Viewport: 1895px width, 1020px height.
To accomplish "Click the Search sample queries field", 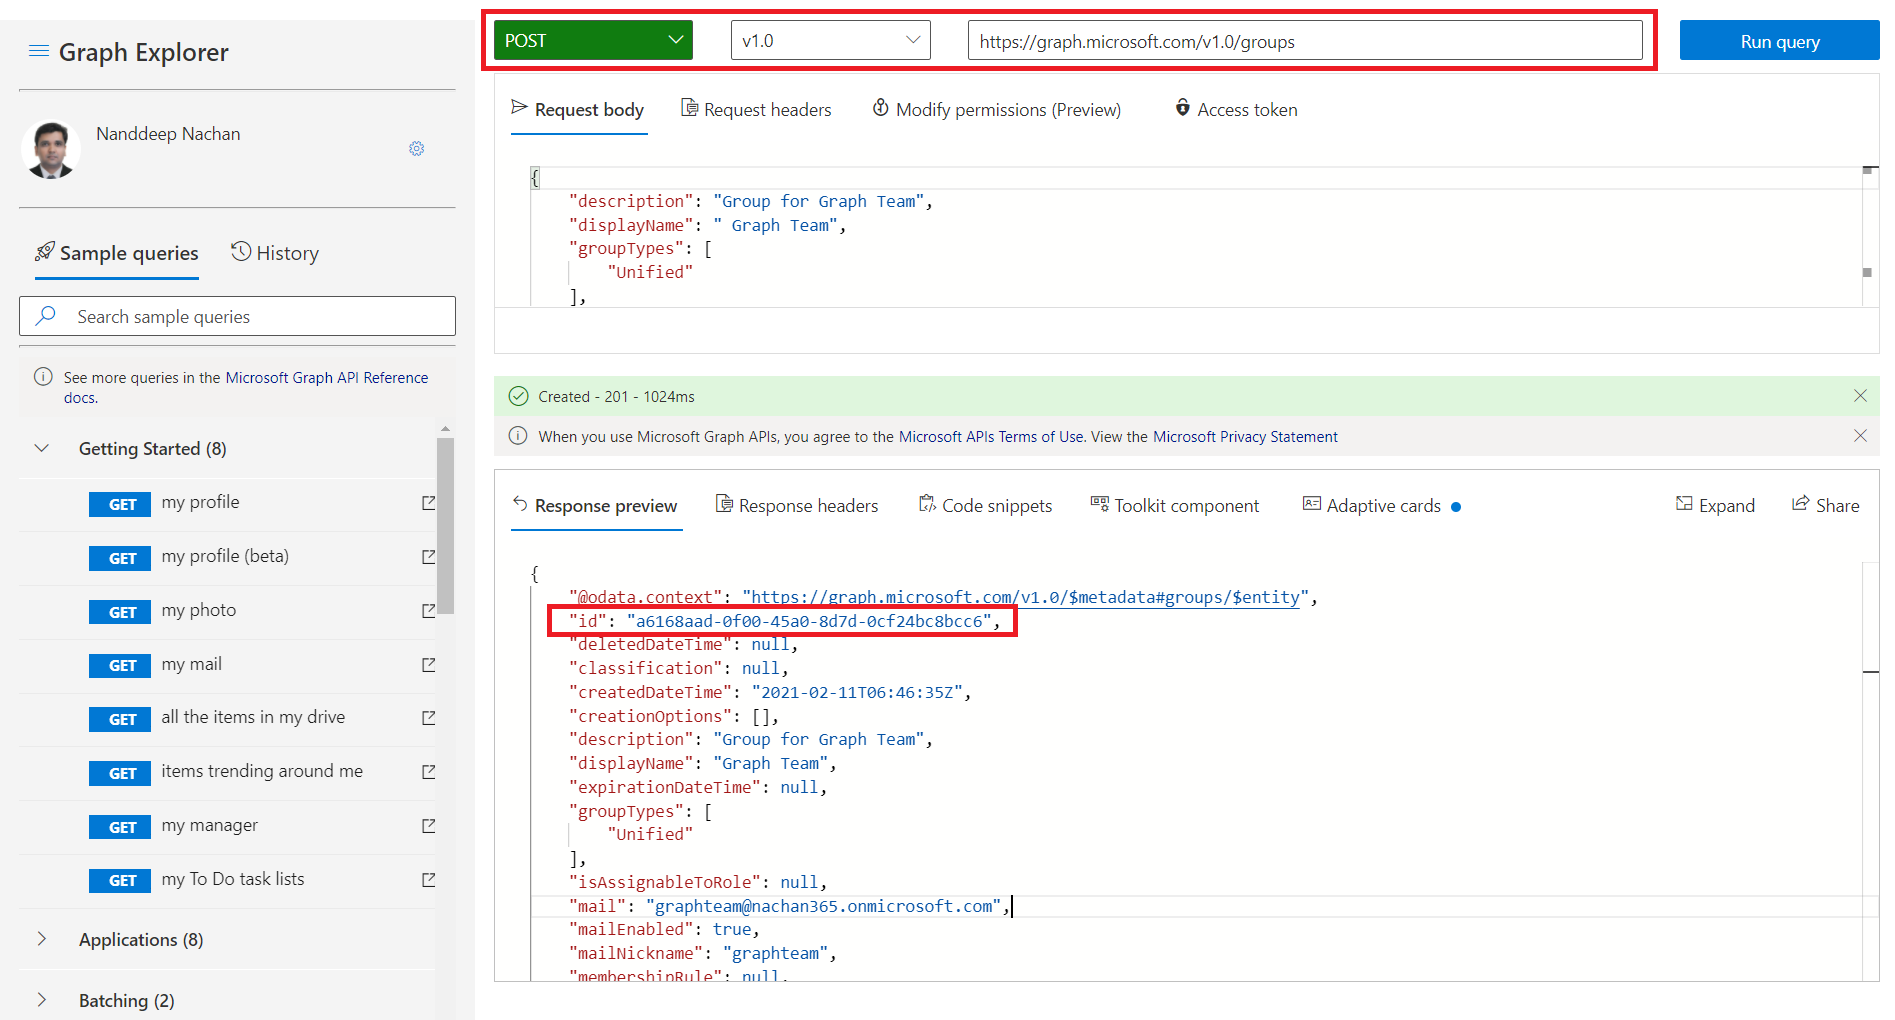I will pos(237,317).
